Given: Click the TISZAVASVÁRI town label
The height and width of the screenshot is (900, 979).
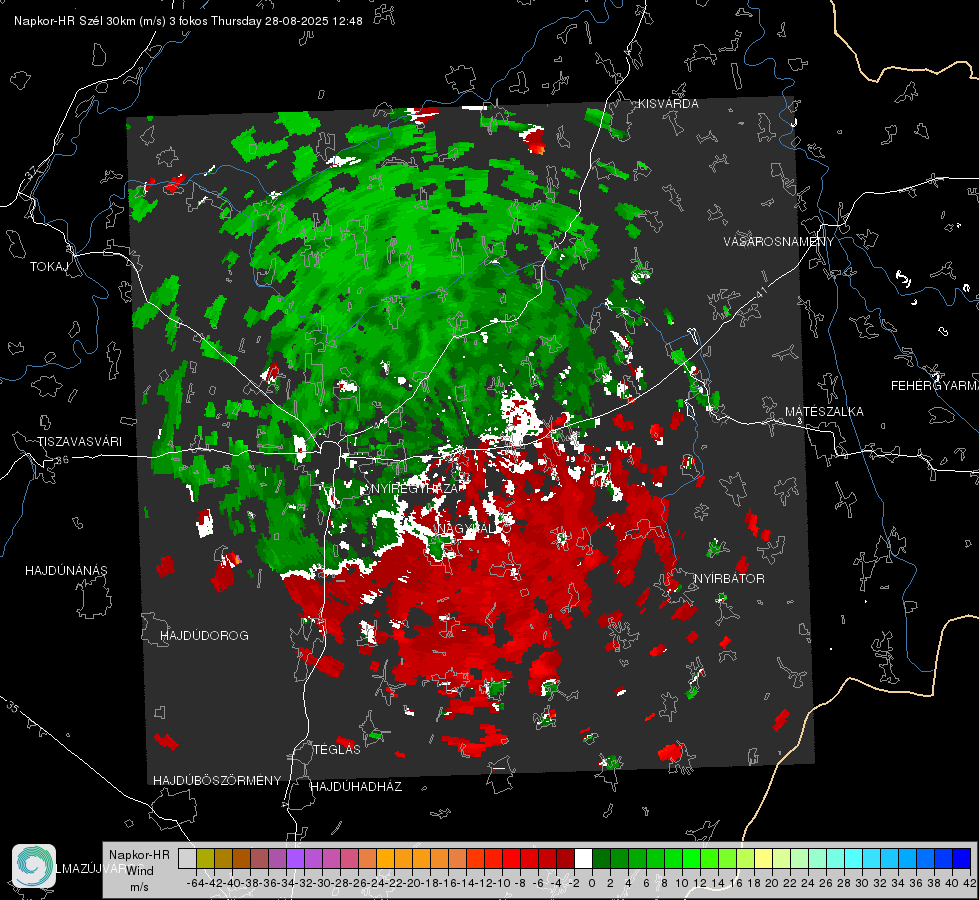Looking at the screenshot, I should (x=79, y=442).
